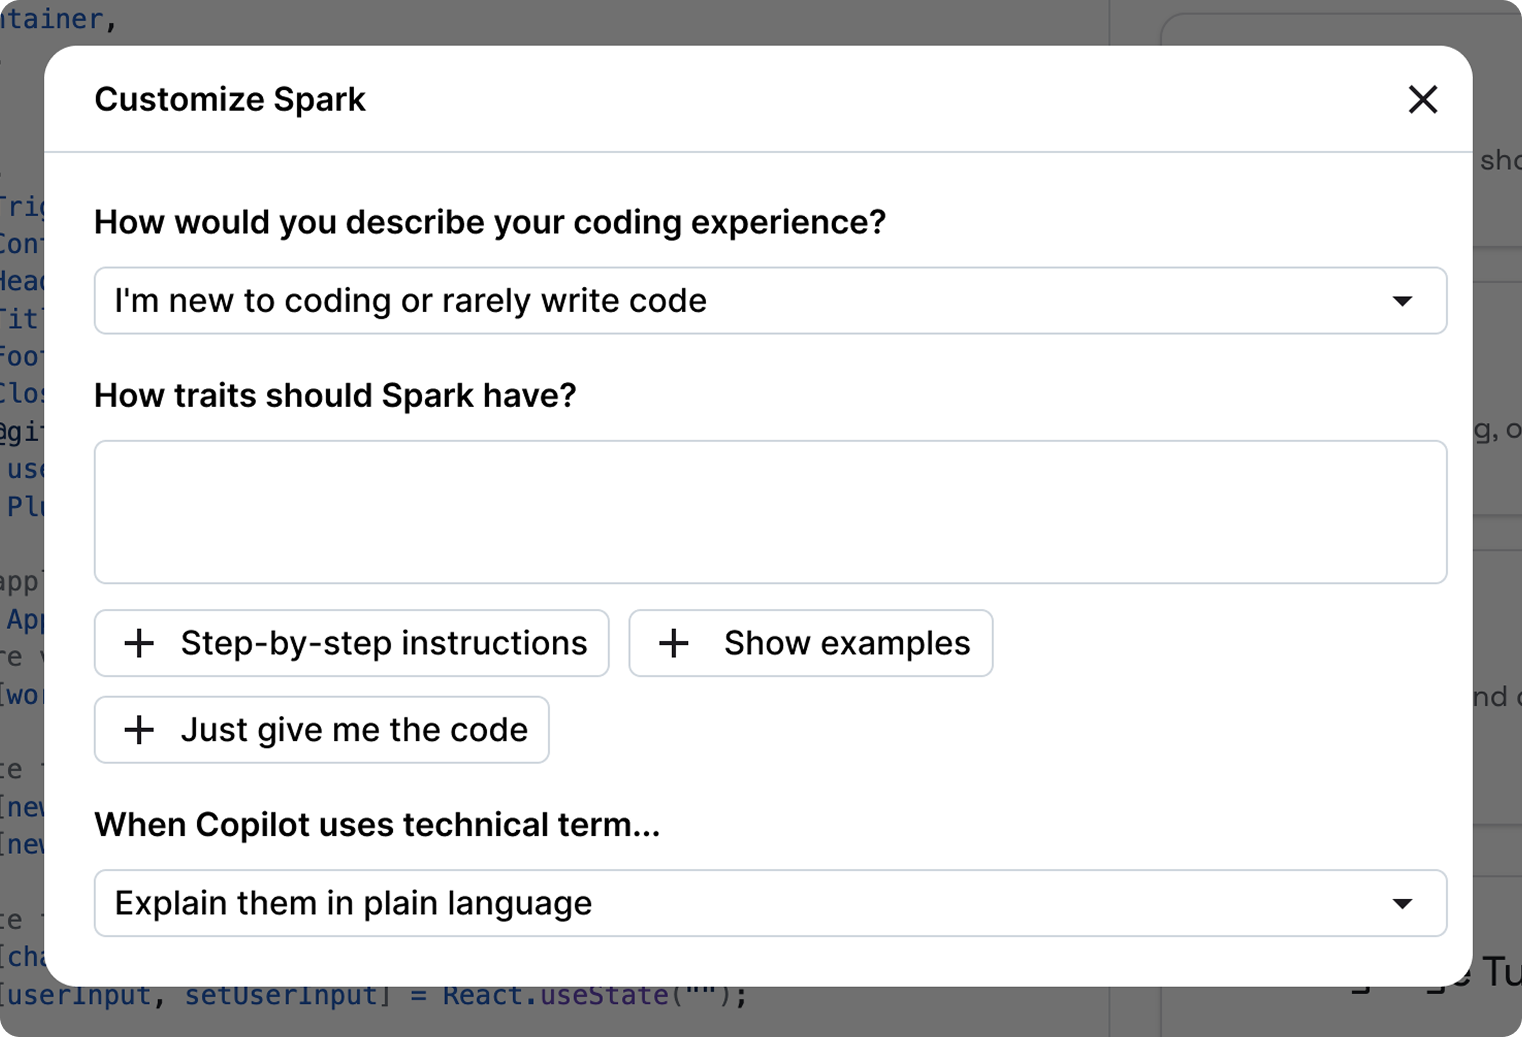The image size is (1522, 1037).
Task: Click the React.useState code line behind dialog
Action: (373, 996)
